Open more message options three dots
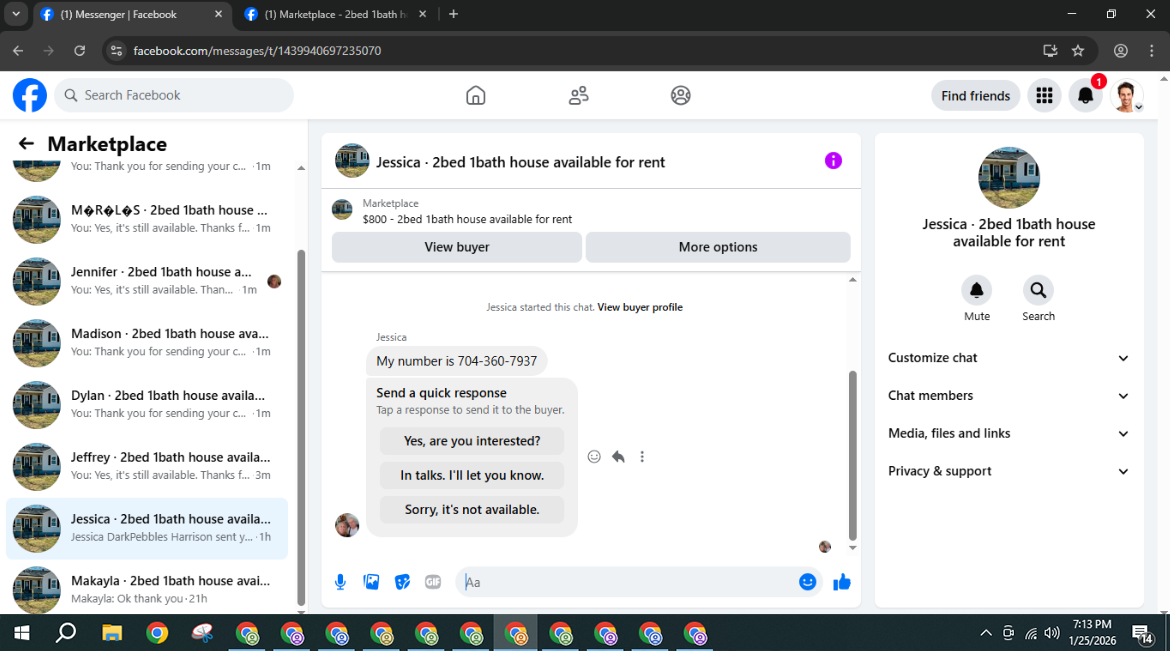Image resolution: width=1170 pixels, height=651 pixels. click(642, 457)
